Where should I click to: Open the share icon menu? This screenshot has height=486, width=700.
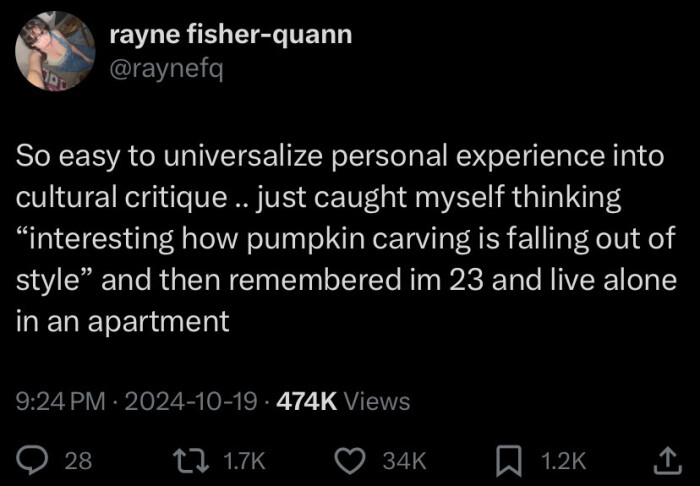point(663,459)
